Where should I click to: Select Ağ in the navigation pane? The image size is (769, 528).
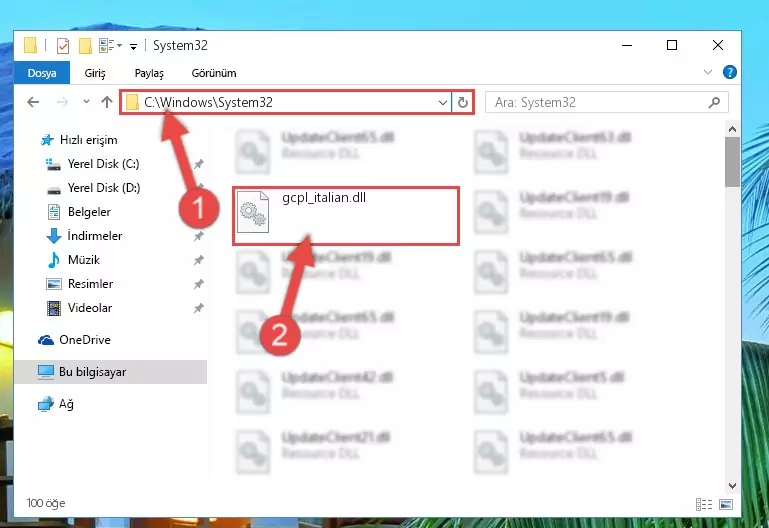coord(66,404)
